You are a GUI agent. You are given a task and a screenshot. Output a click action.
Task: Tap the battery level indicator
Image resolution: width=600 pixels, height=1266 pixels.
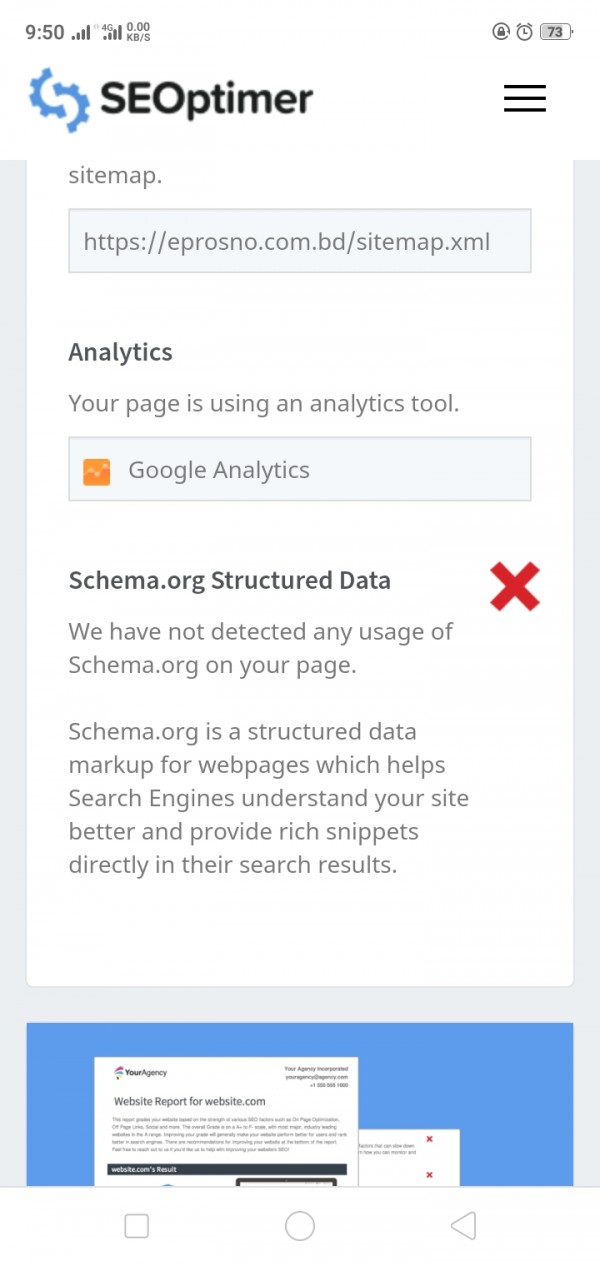coord(554,32)
